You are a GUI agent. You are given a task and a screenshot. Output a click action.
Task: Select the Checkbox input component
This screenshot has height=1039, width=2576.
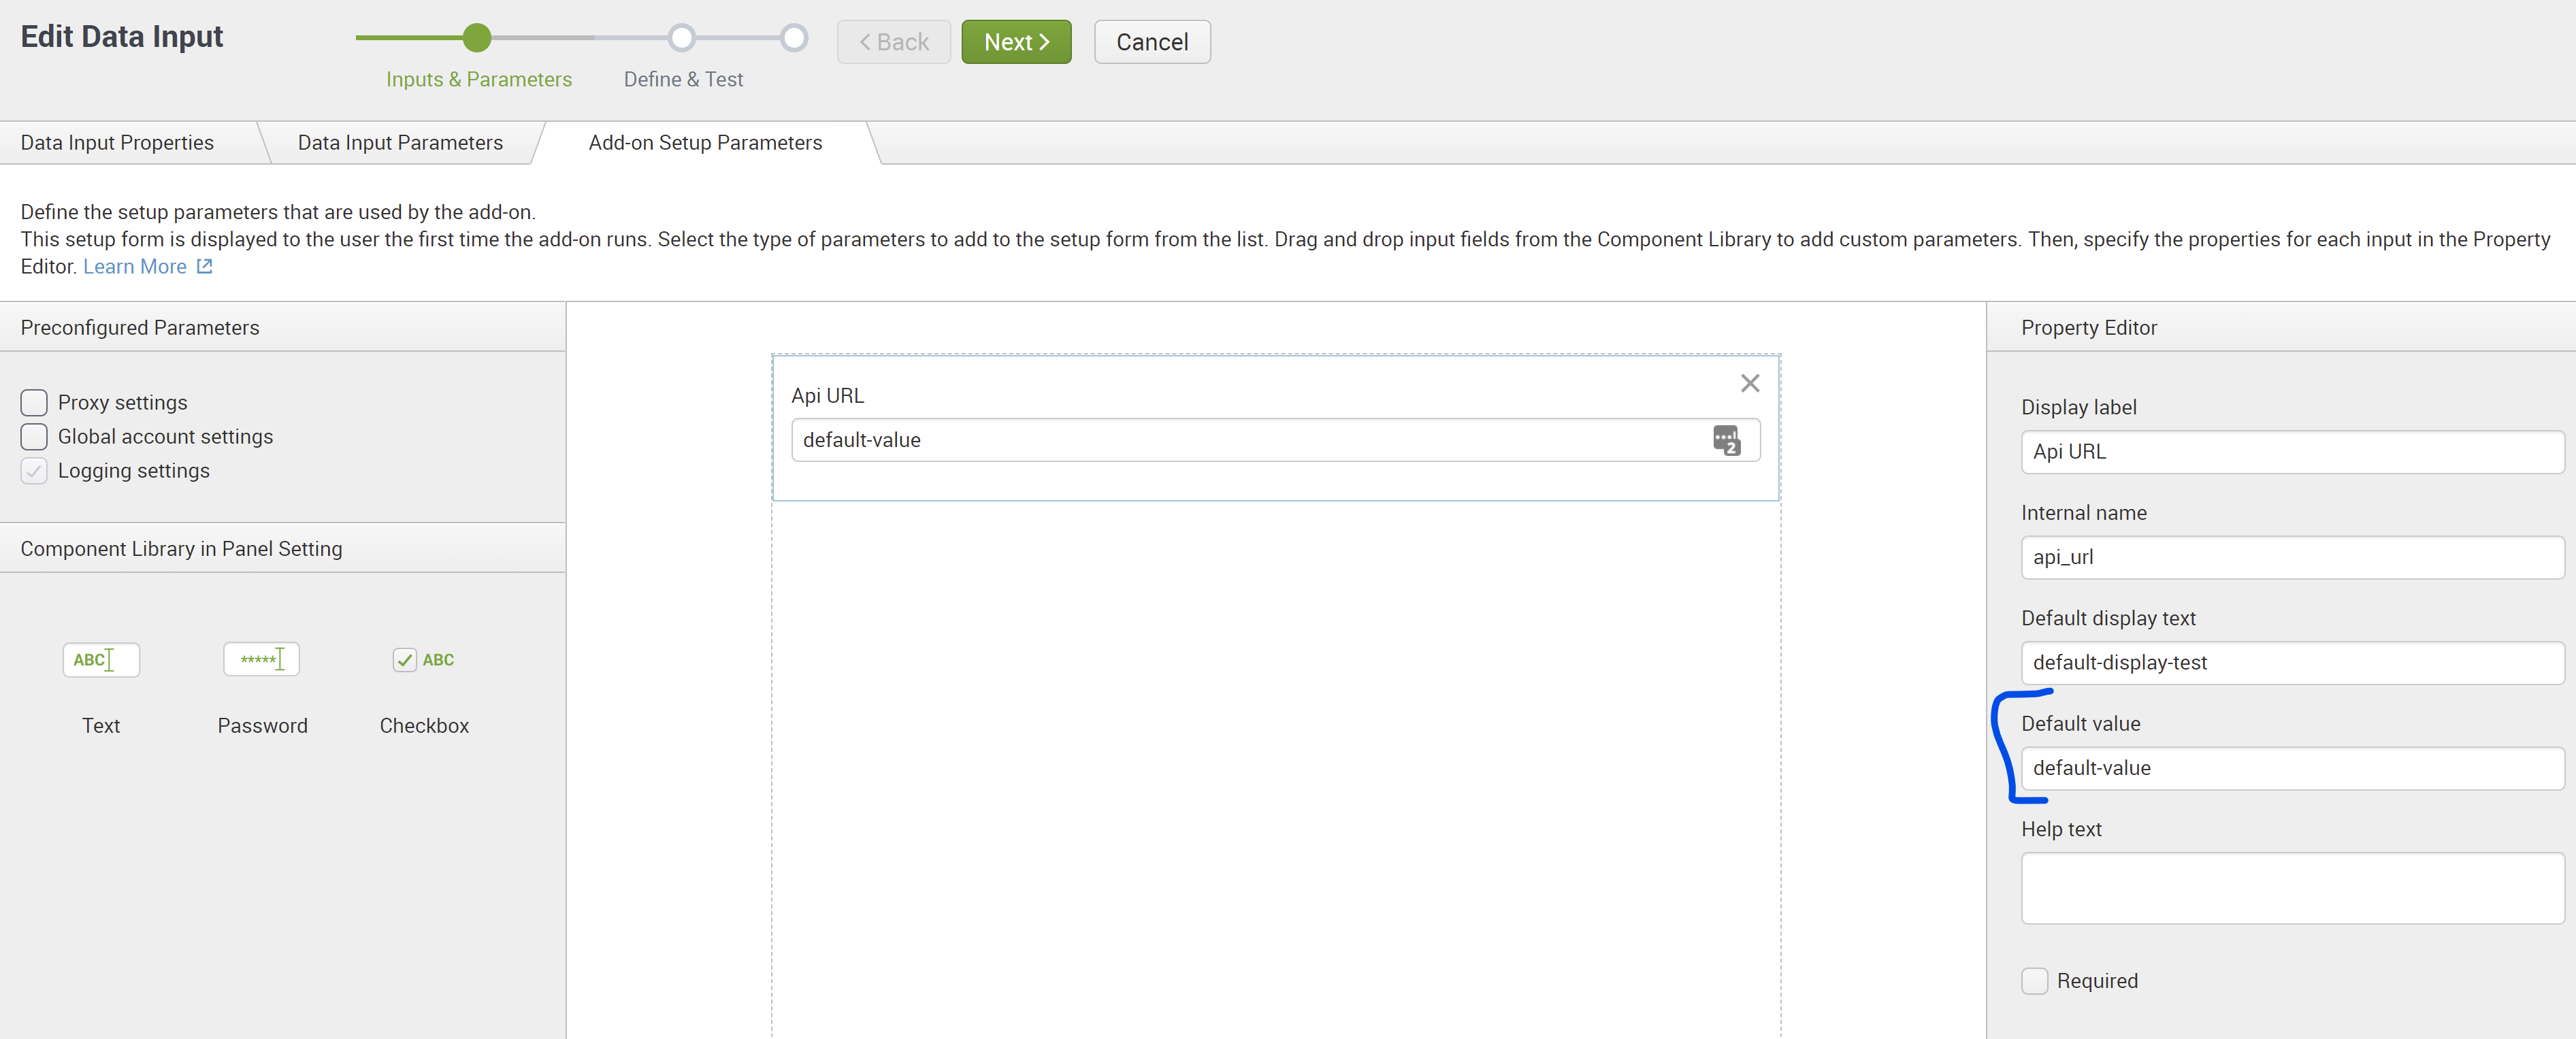coord(423,660)
